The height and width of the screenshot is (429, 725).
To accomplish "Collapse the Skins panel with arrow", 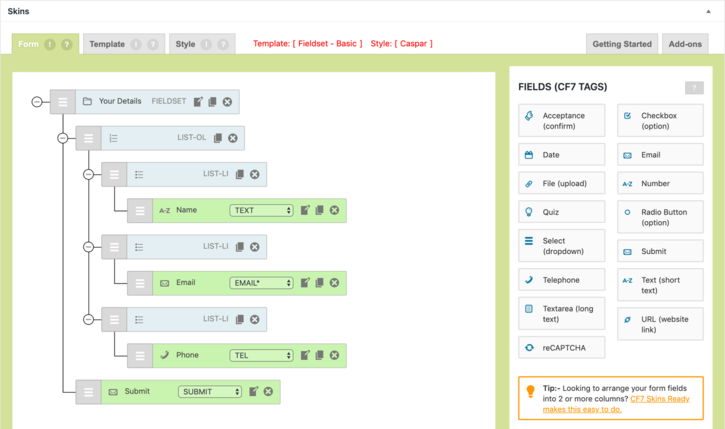I will click(x=709, y=12).
